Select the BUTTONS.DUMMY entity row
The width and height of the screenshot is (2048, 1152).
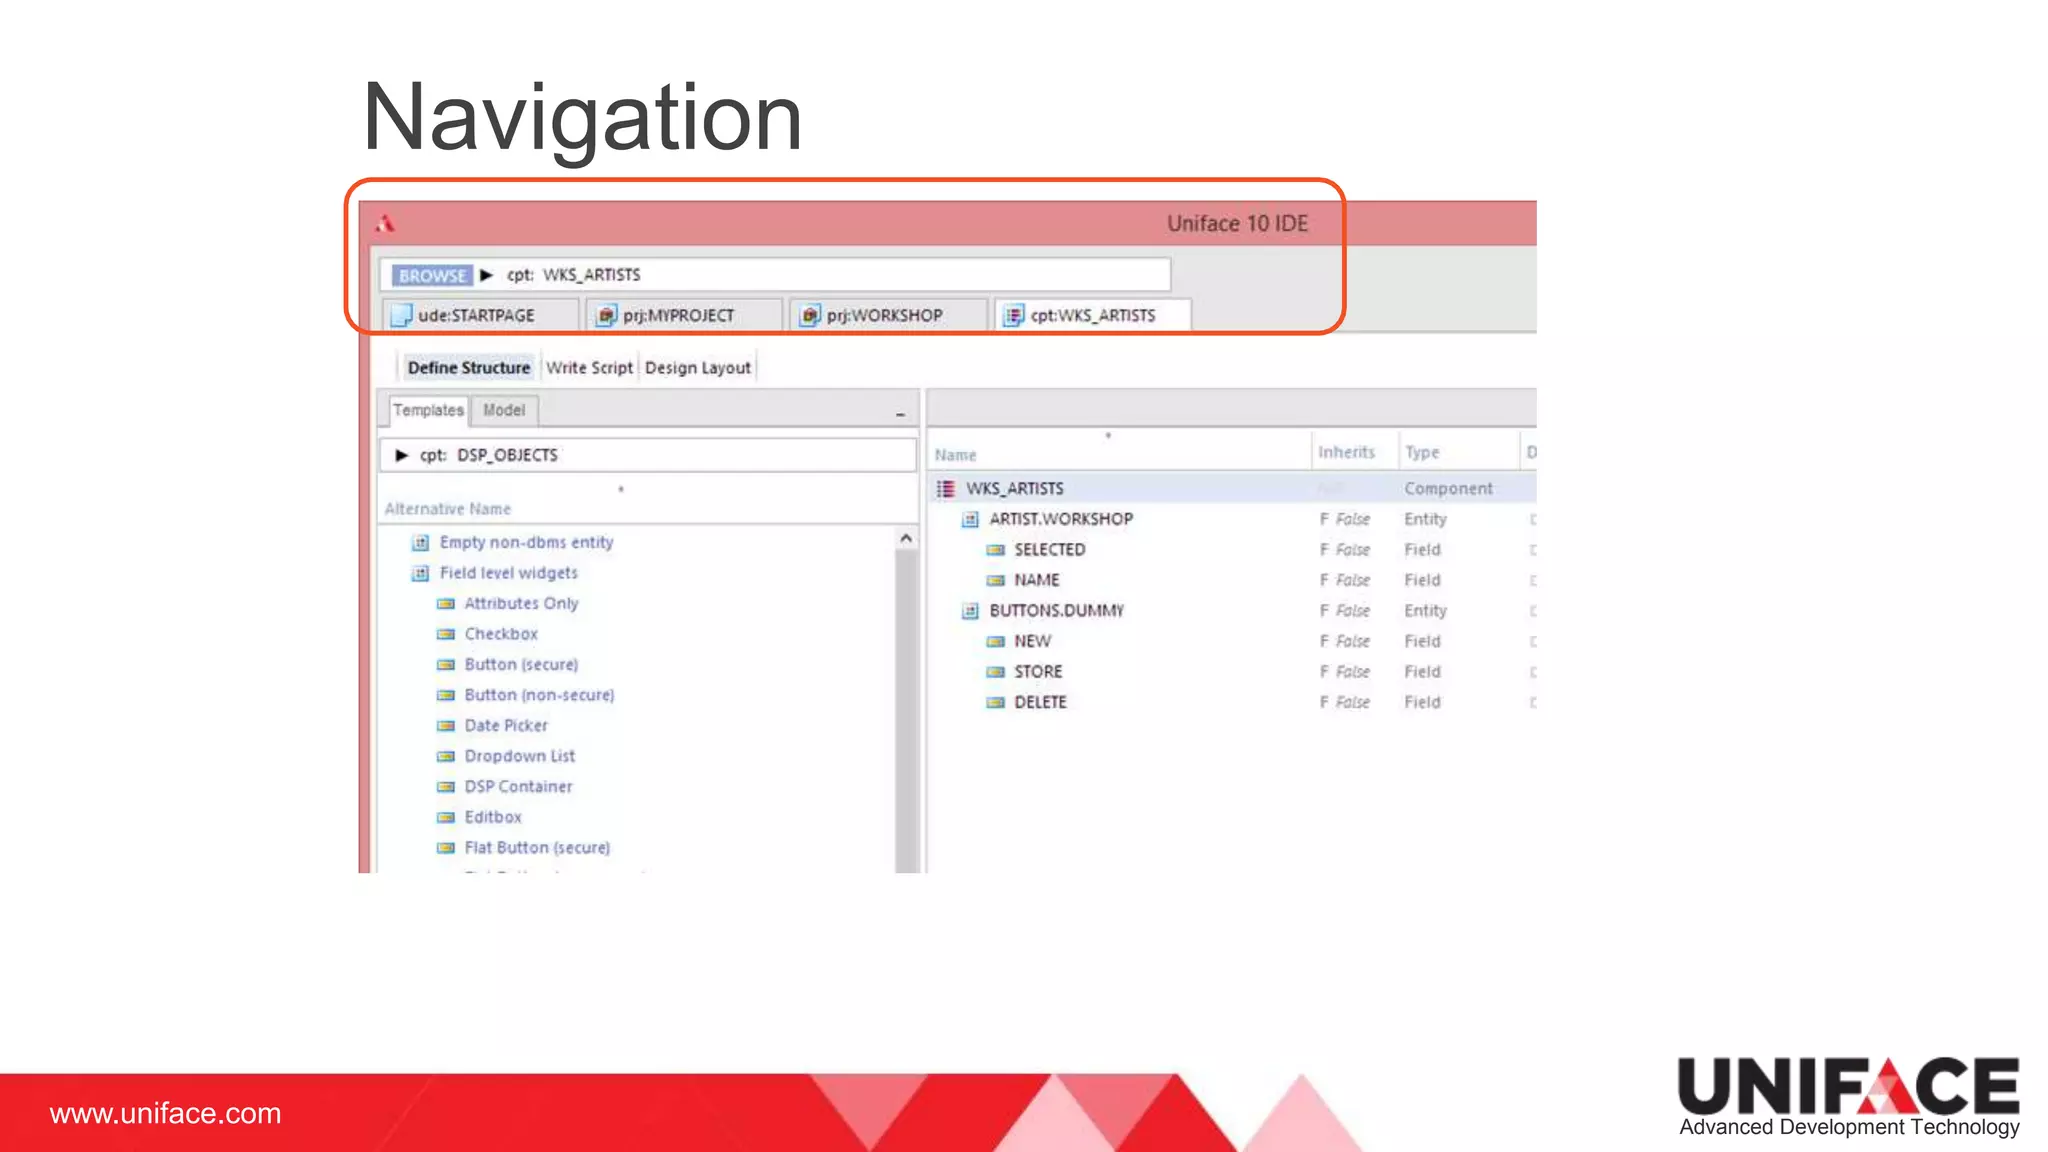(x=1232, y=610)
